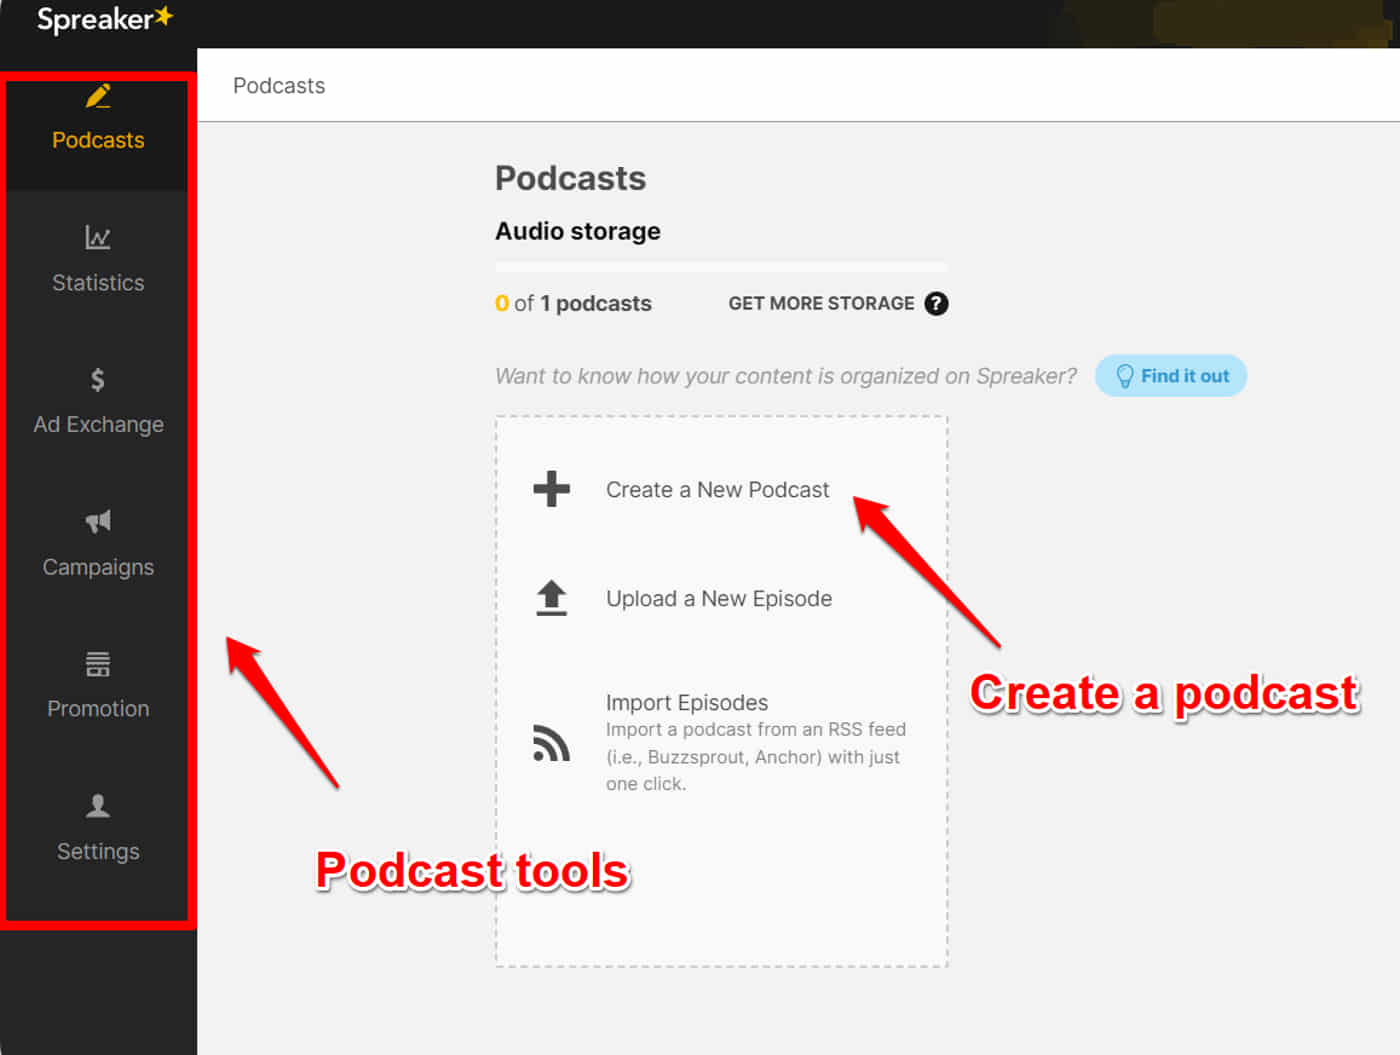Open Create a New Podcast
This screenshot has height=1055, width=1400.
coord(718,489)
